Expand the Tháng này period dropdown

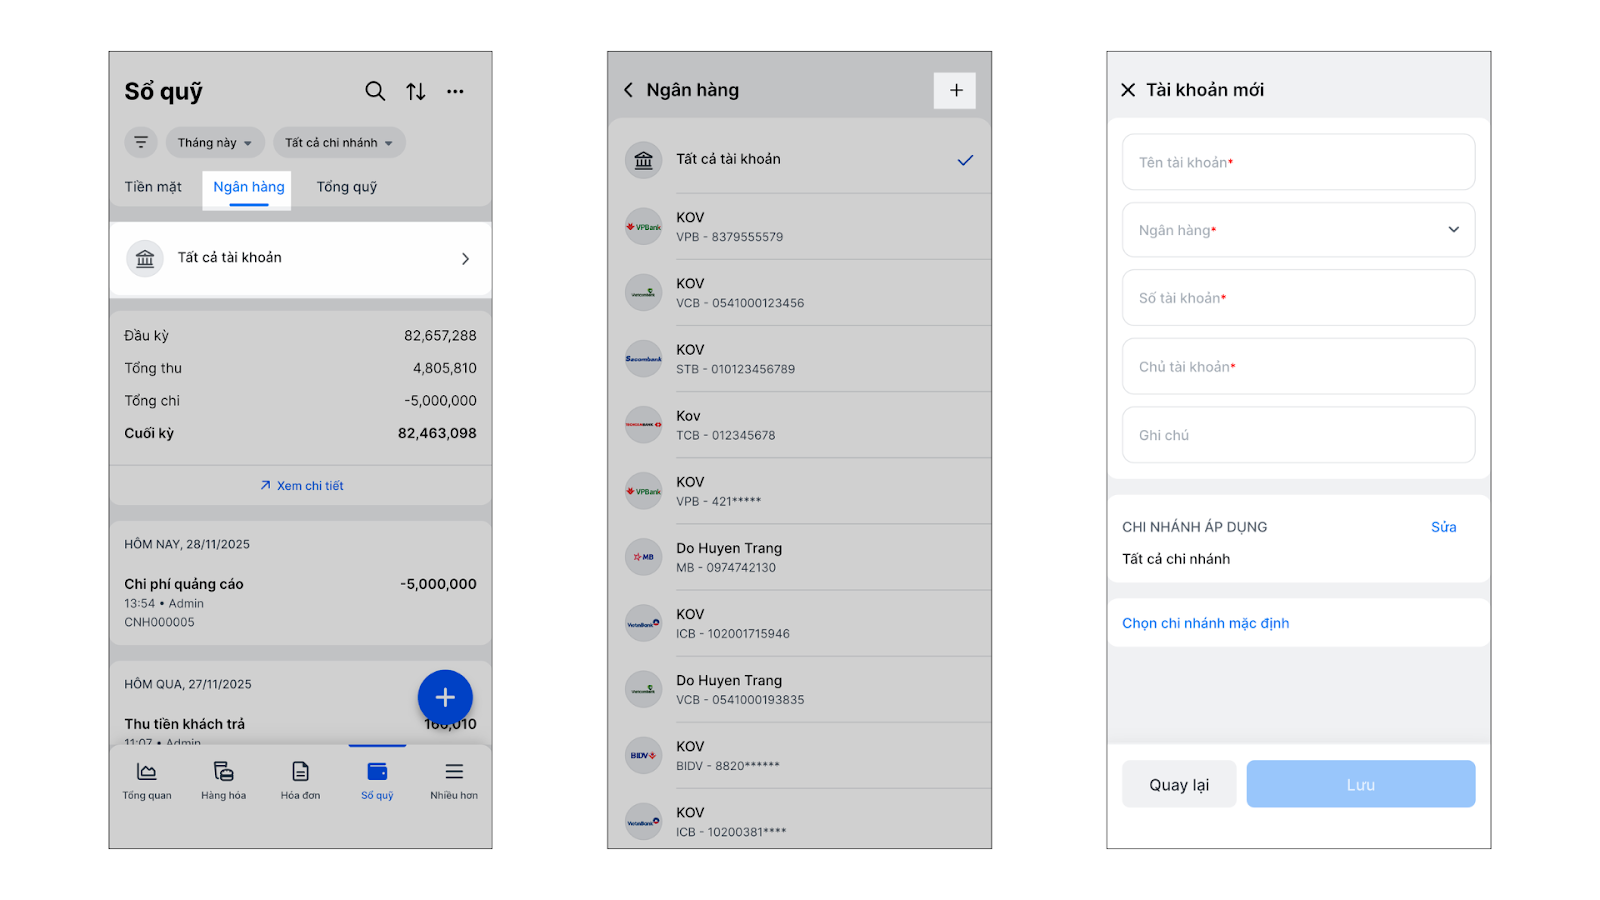tap(215, 142)
